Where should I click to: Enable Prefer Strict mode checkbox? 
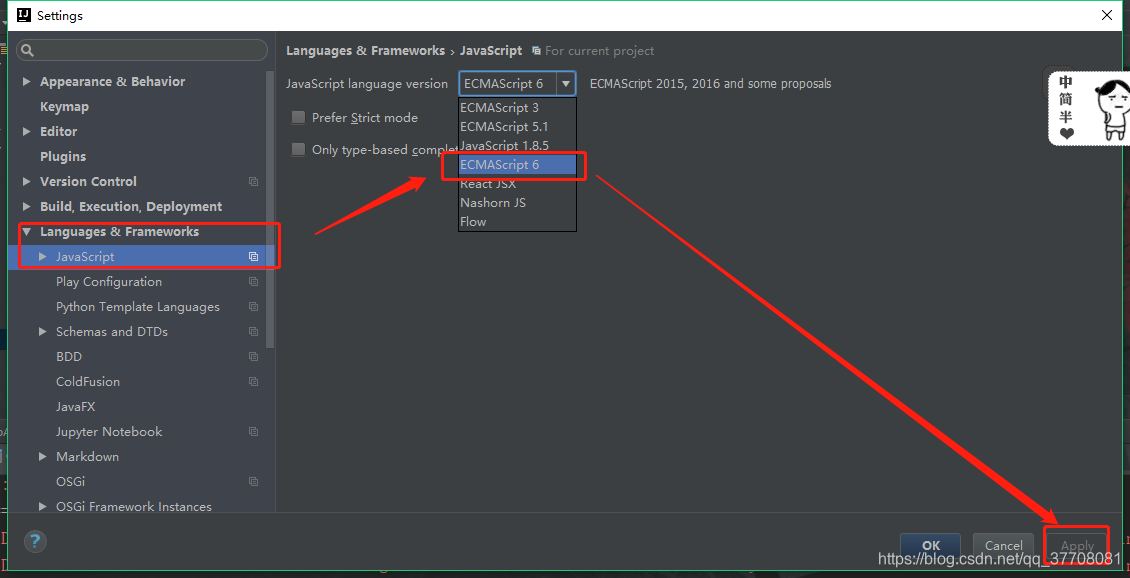coord(298,117)
